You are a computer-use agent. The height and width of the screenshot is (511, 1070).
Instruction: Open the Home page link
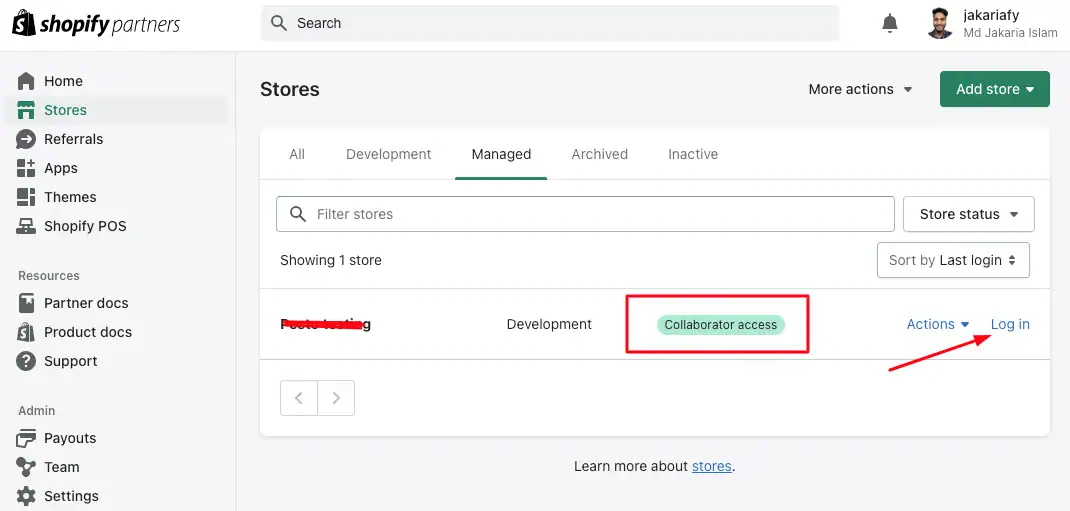click(63, 81)
